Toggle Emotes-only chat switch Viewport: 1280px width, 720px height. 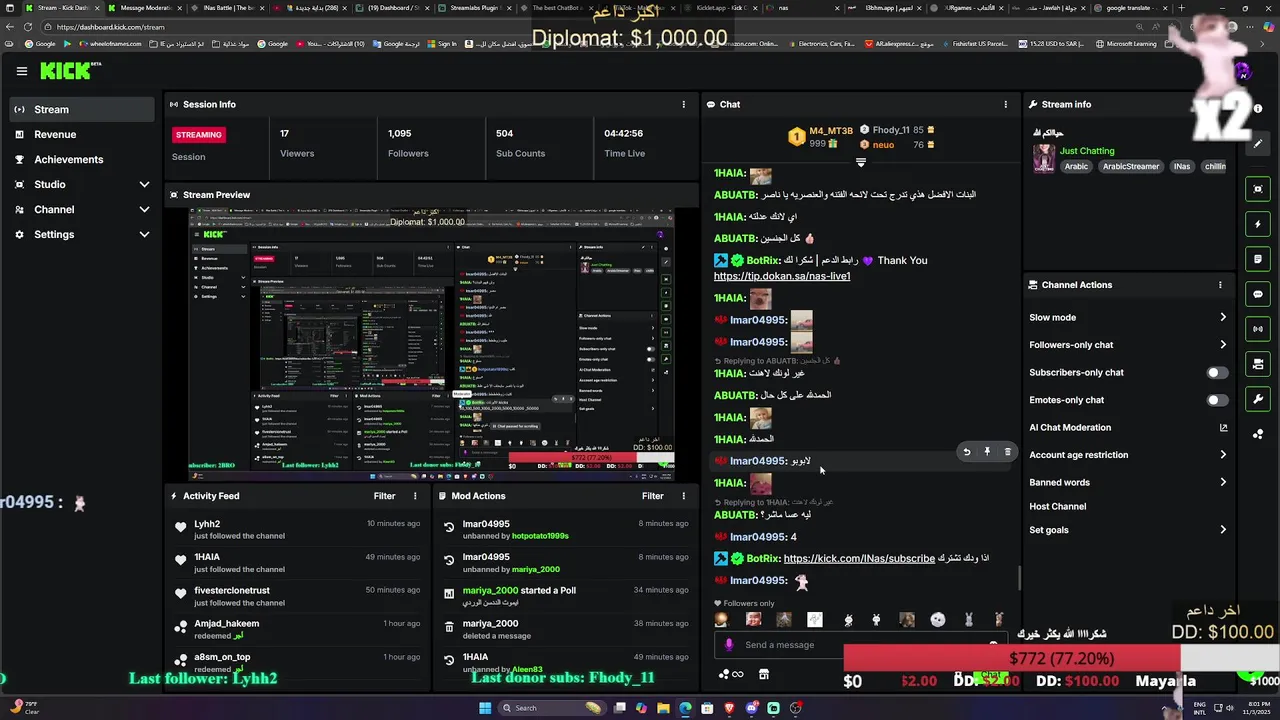(x=1216, y=400)
